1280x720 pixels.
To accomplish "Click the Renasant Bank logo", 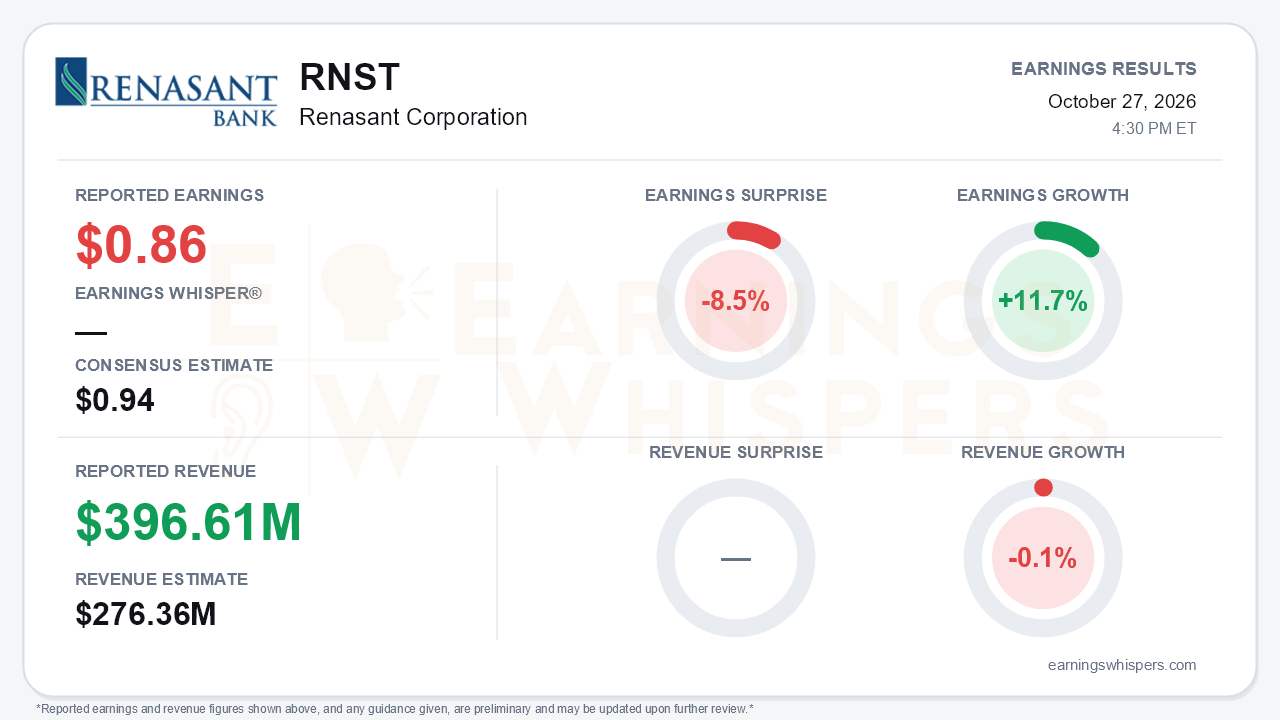I will 166,92.
